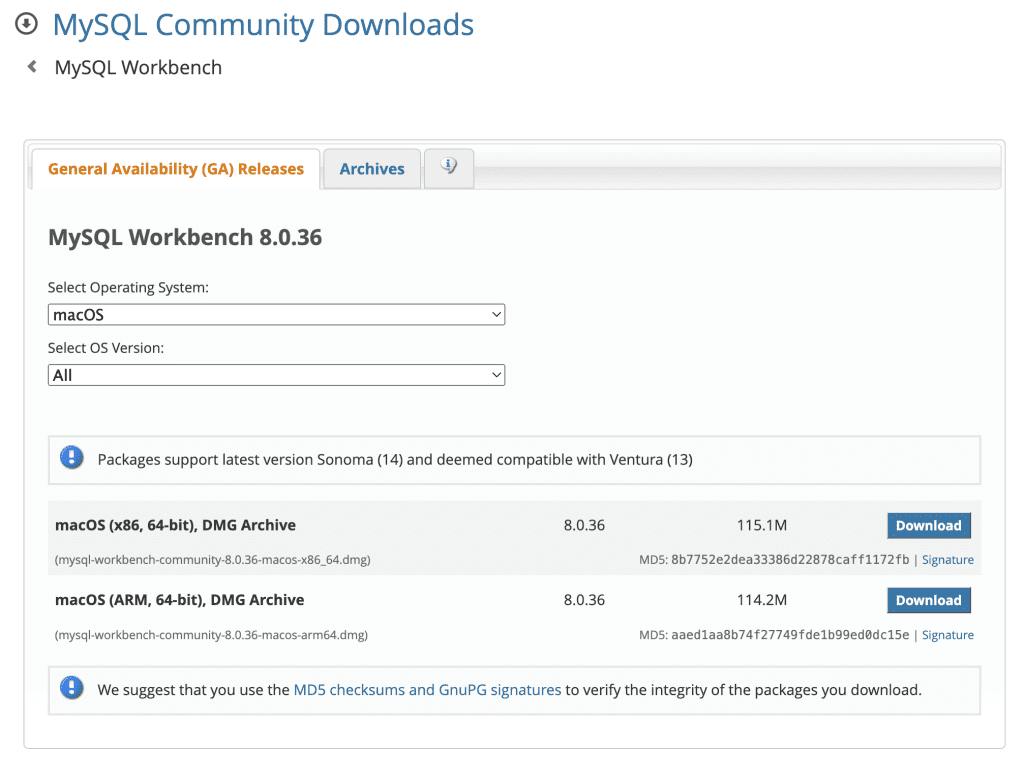
Task: Click the macOS (x86, 64-bit), DMG Archive title
Action: (176, 525)
